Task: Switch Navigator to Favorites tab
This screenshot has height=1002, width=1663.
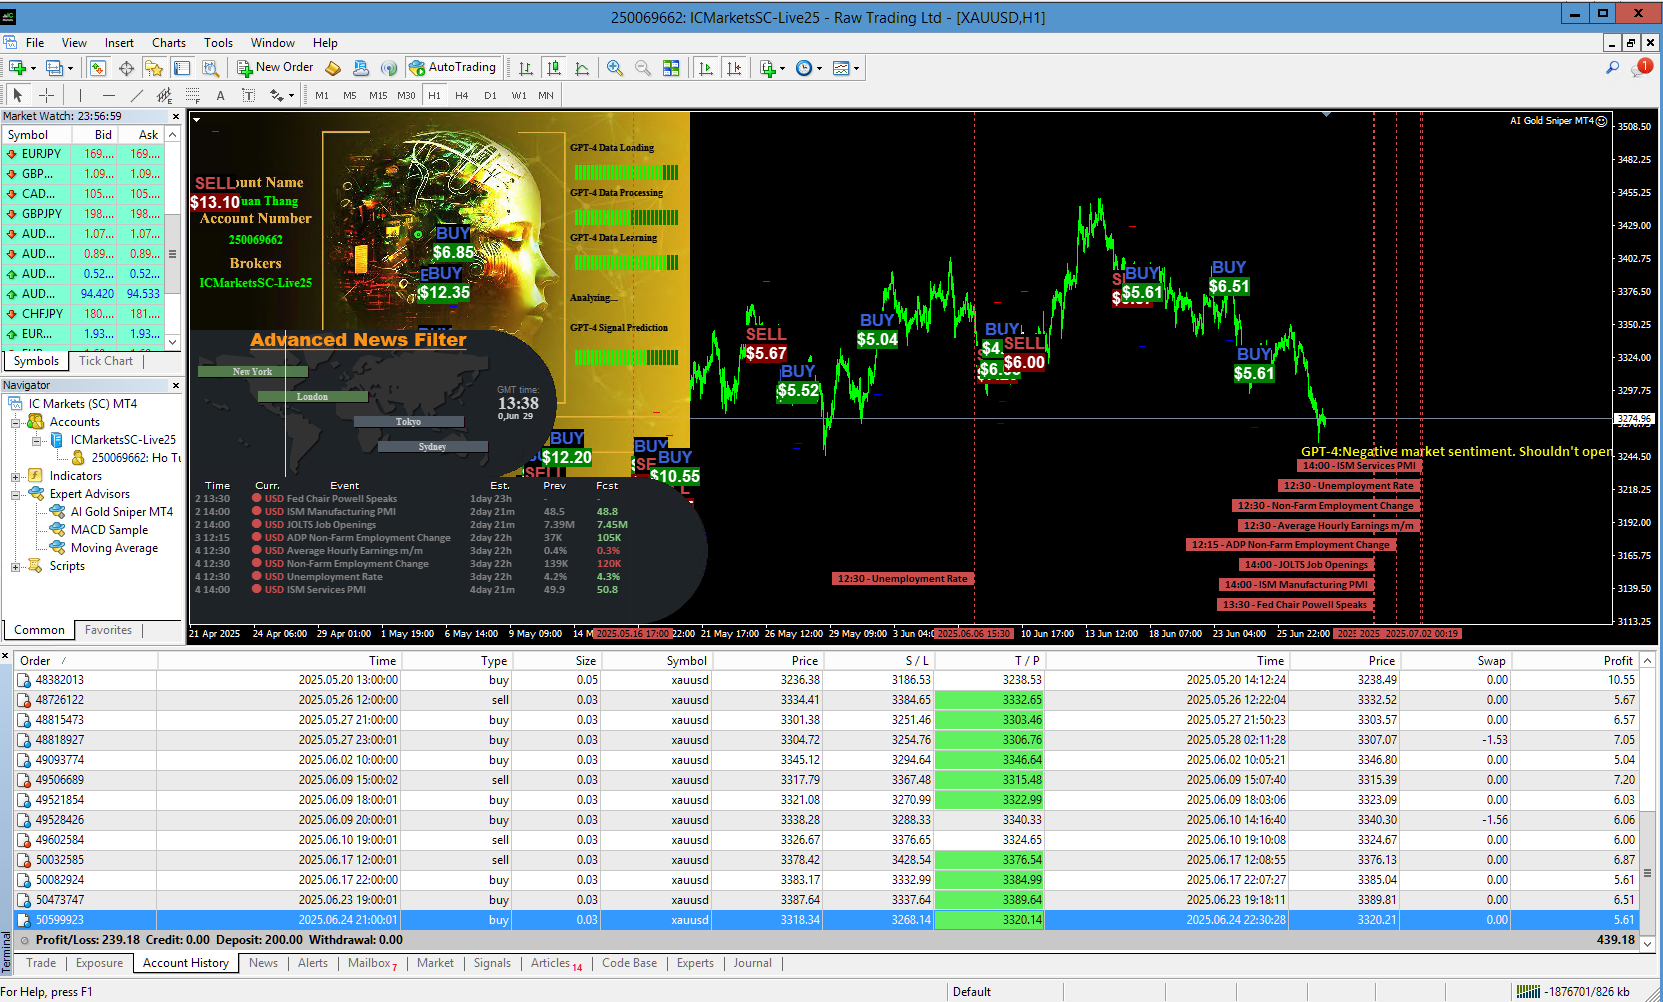Action: tap(108, 630)
